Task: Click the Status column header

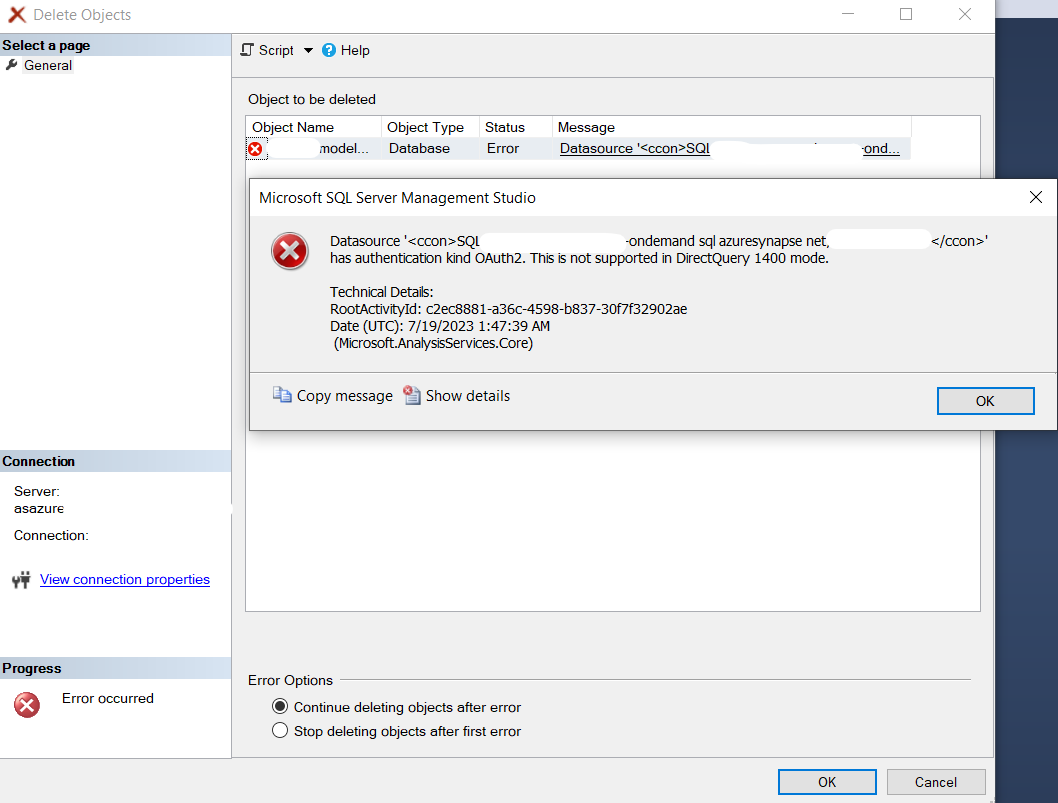Action: pos(516,128)
